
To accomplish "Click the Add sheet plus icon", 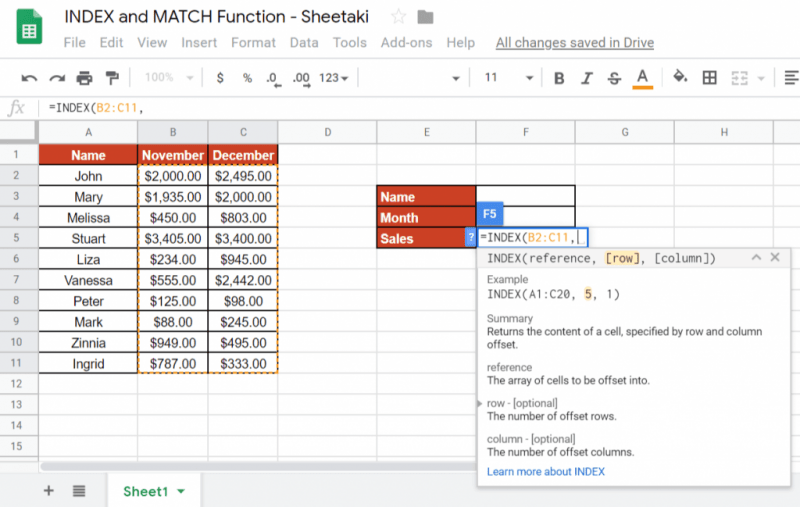I will point(48,491).
